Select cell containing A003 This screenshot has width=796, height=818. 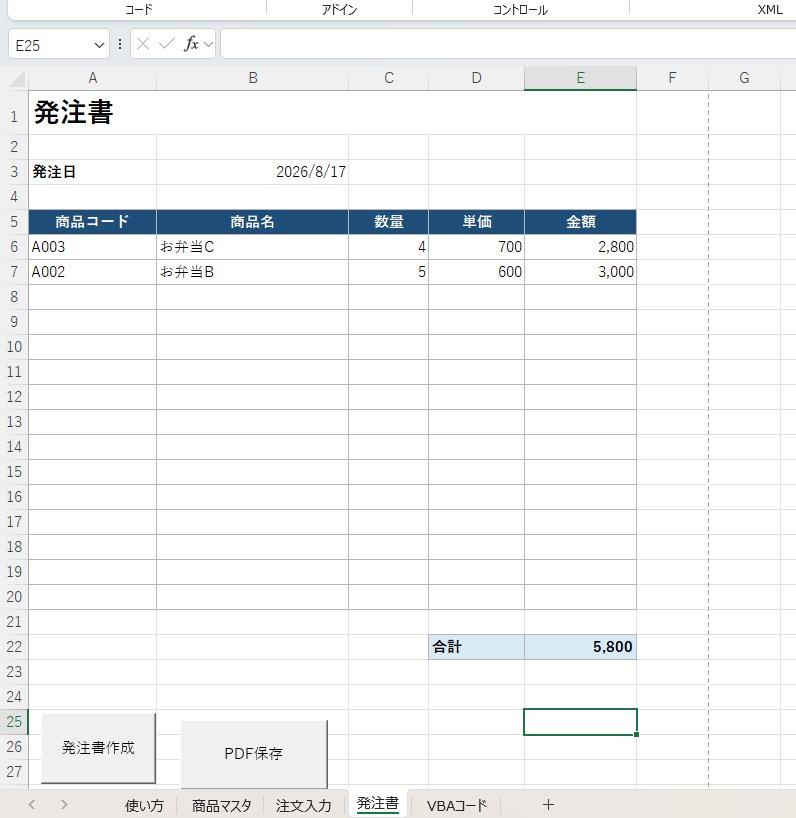(x=92, y=247)
